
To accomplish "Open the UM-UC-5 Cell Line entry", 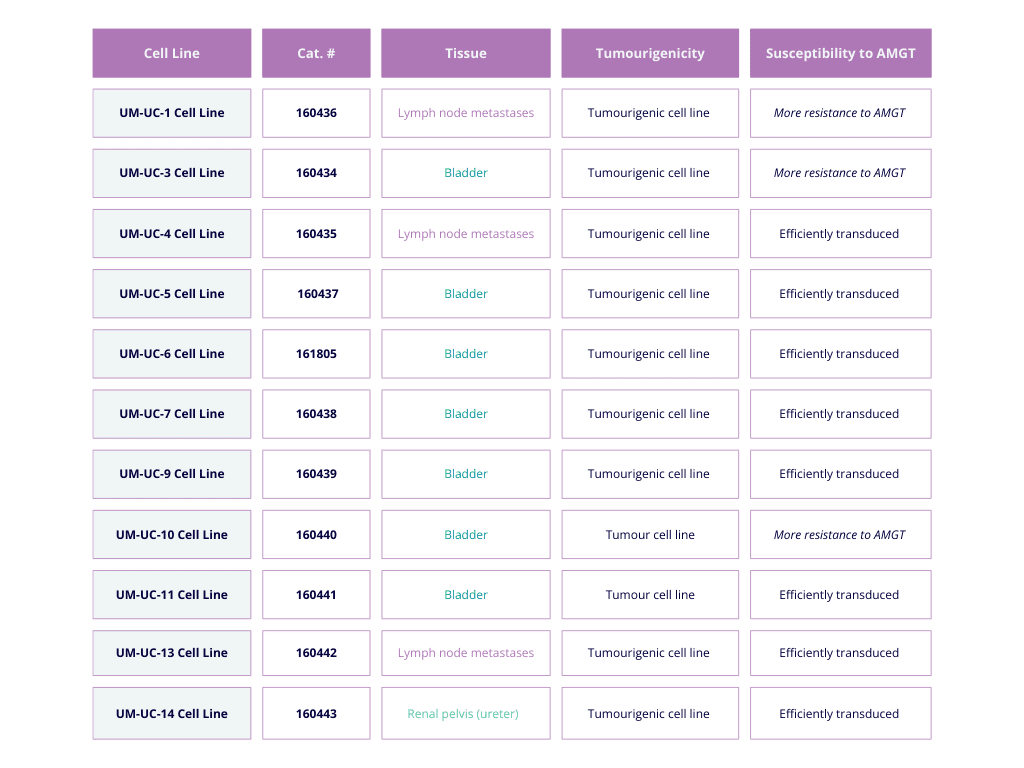I will point(172,294).
